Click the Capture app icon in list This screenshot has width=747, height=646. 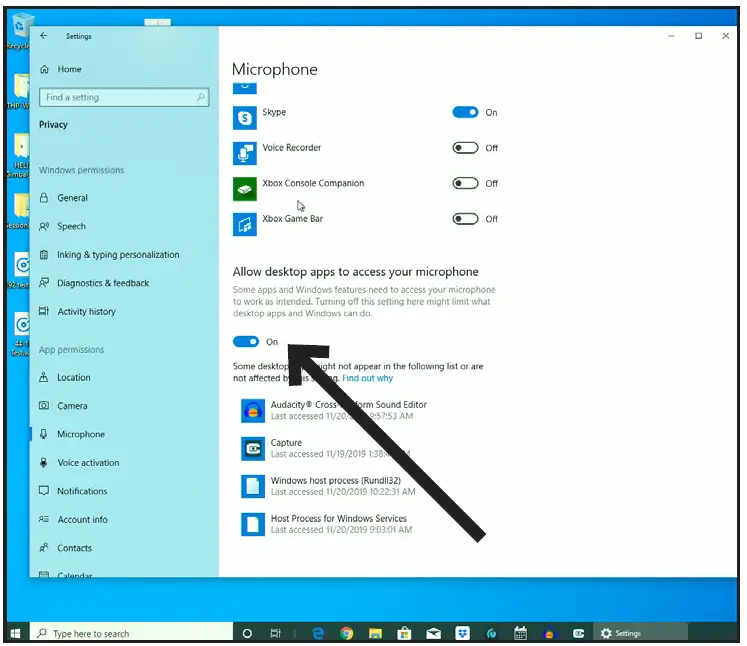(253, 449)
